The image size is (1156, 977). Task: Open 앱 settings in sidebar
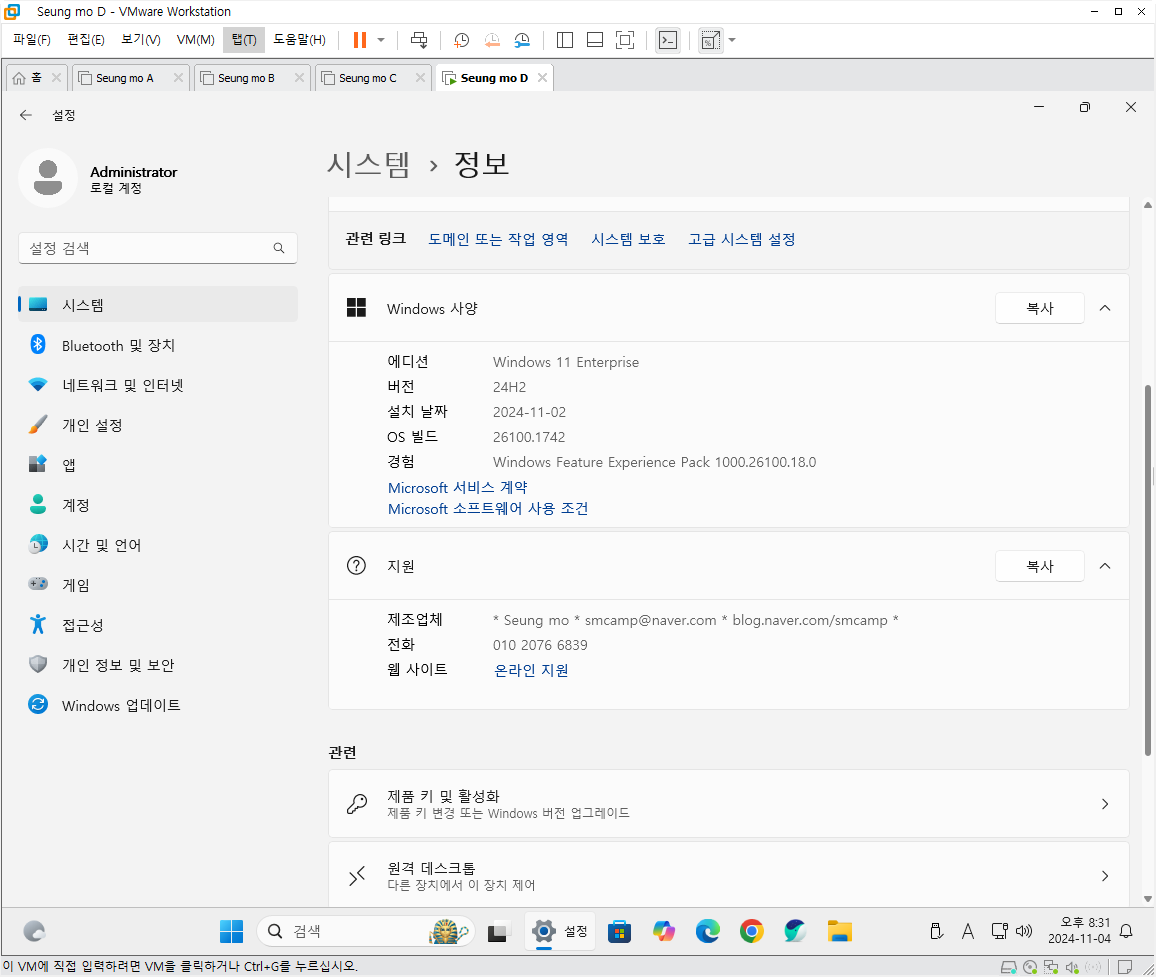pyautogui.click(x=158, y=465)
